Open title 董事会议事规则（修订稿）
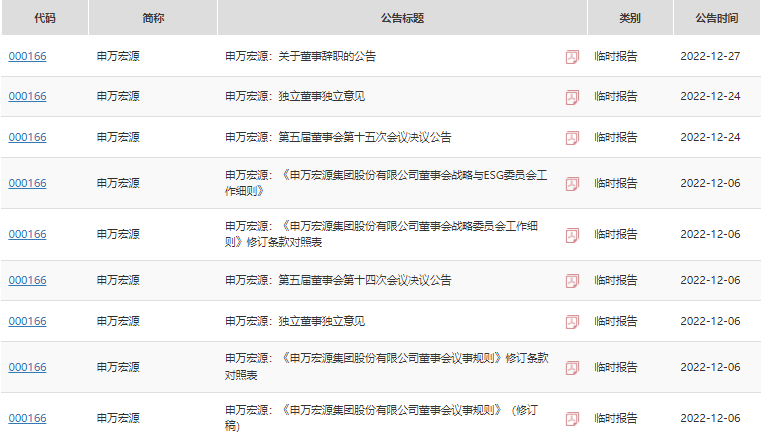The height and width of the screenshot is (443, 761). click(381, 418)
